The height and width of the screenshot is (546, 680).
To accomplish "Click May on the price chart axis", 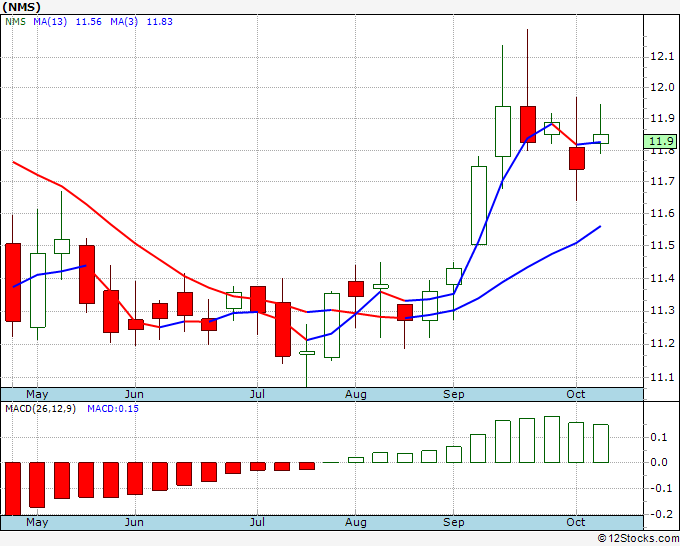I will click(37, 394).
